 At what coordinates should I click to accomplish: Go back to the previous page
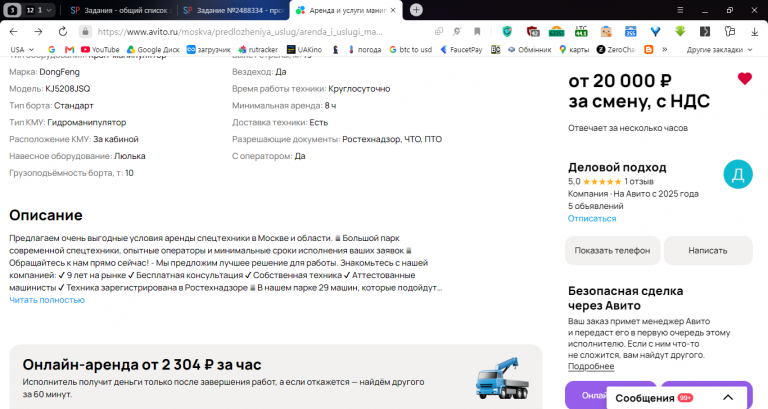[x=14, y=31]
